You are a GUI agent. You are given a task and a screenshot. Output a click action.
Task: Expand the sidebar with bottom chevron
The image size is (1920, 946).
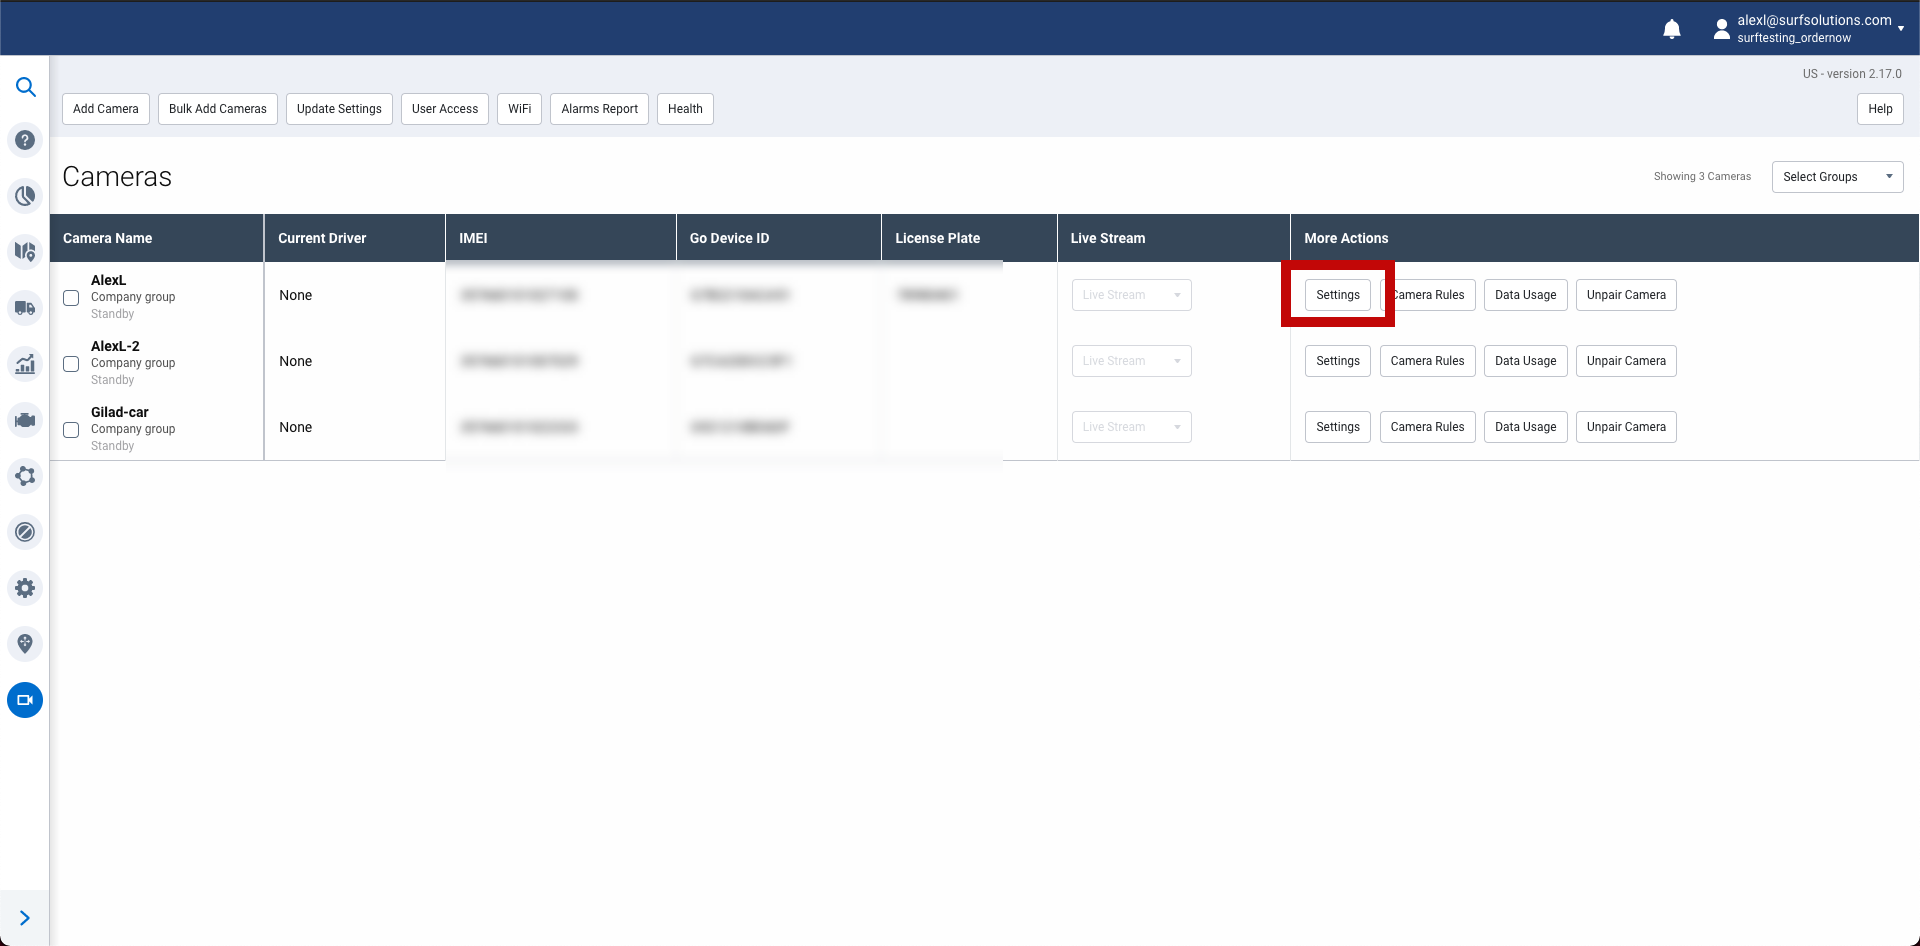[25, 918]
